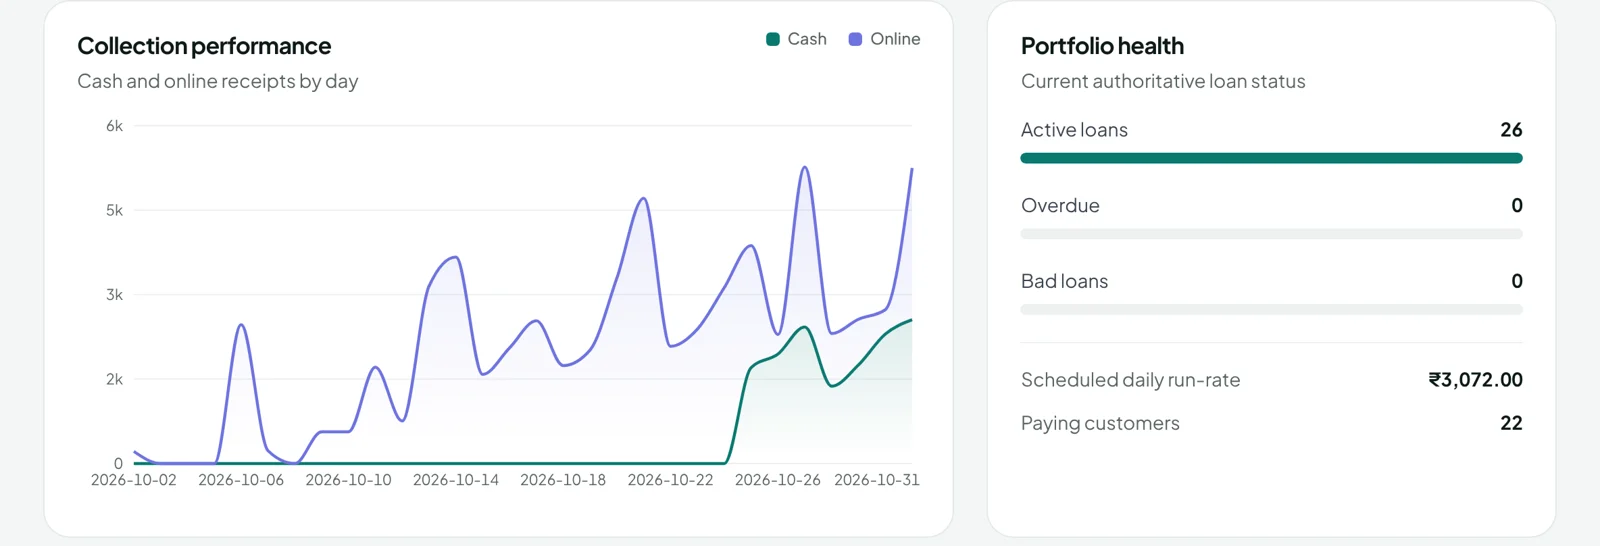Click the 3k y-axis label
Screen dimensions: 1600x546
[114, 295]
